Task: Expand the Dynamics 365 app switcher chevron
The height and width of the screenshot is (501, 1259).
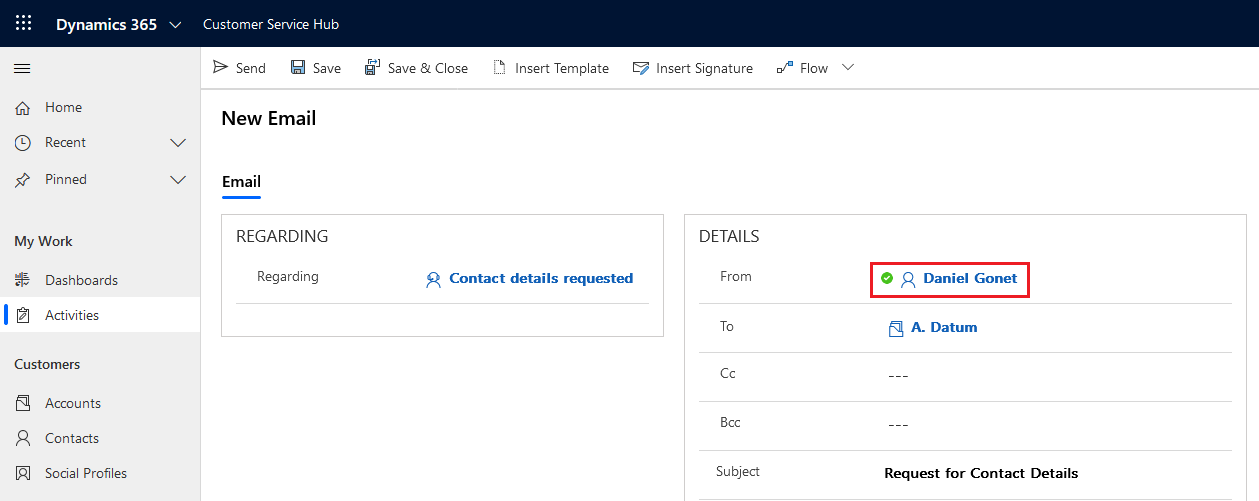Action: tap(176, 25)
